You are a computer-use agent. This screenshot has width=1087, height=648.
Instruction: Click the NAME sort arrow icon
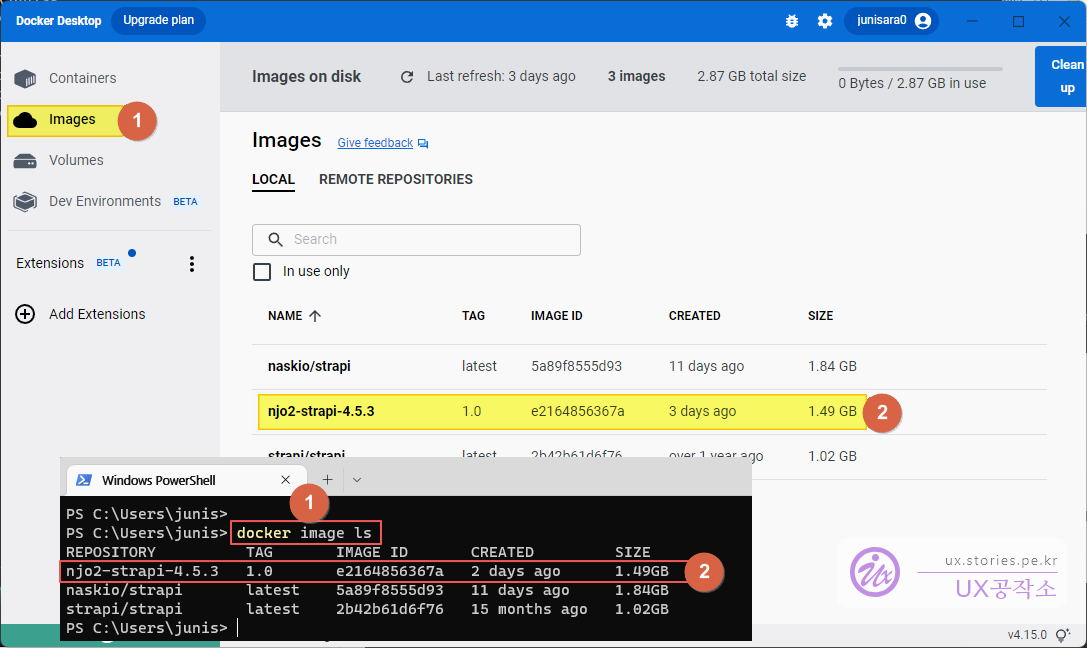(315, 316)
